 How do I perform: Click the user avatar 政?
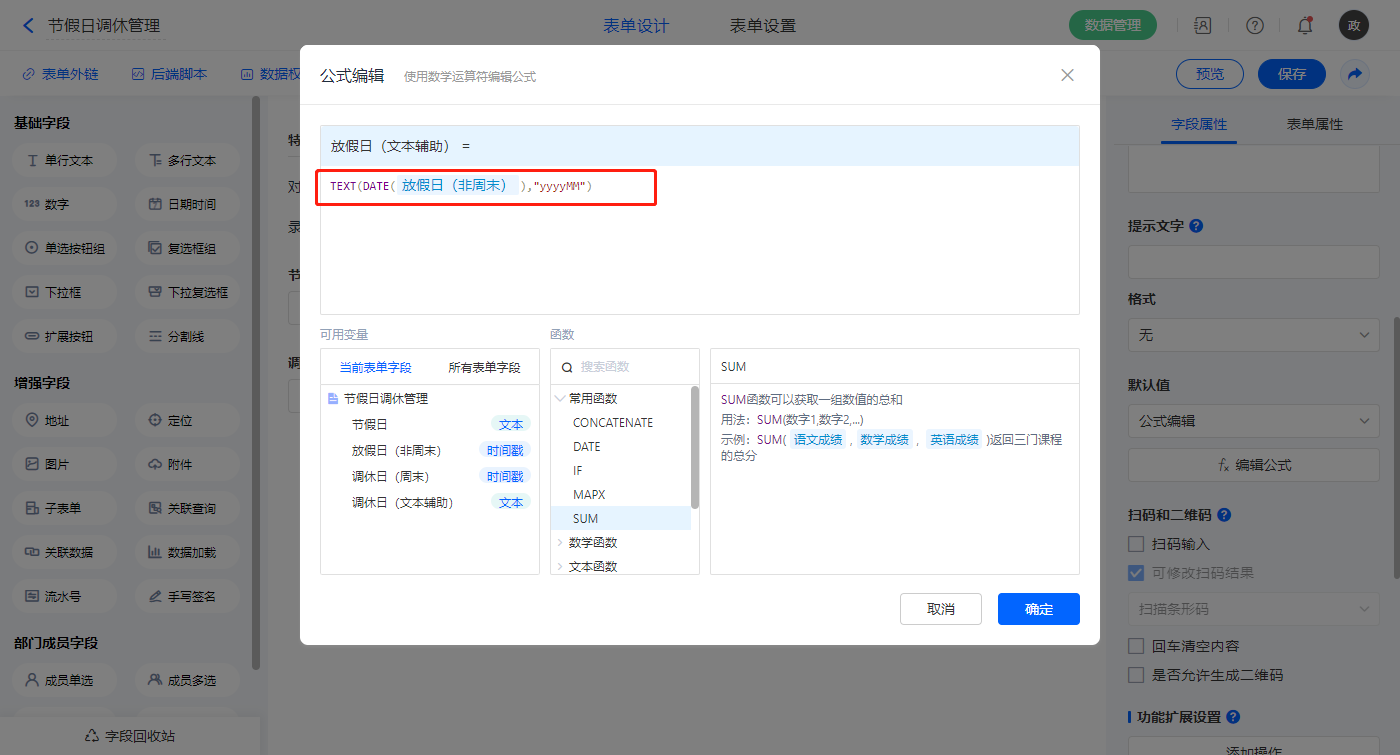pos(1353,26)
